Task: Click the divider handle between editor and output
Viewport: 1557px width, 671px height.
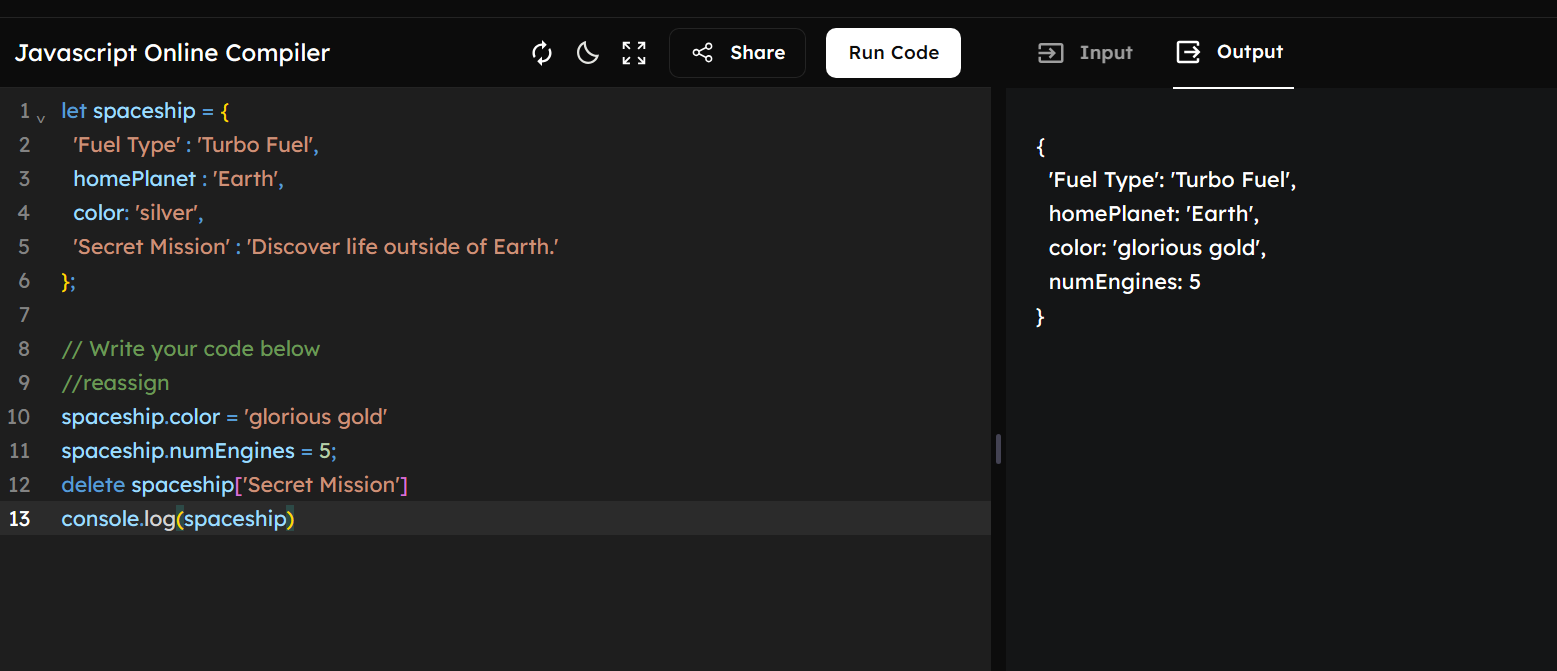Action: [x=998, y=449]
